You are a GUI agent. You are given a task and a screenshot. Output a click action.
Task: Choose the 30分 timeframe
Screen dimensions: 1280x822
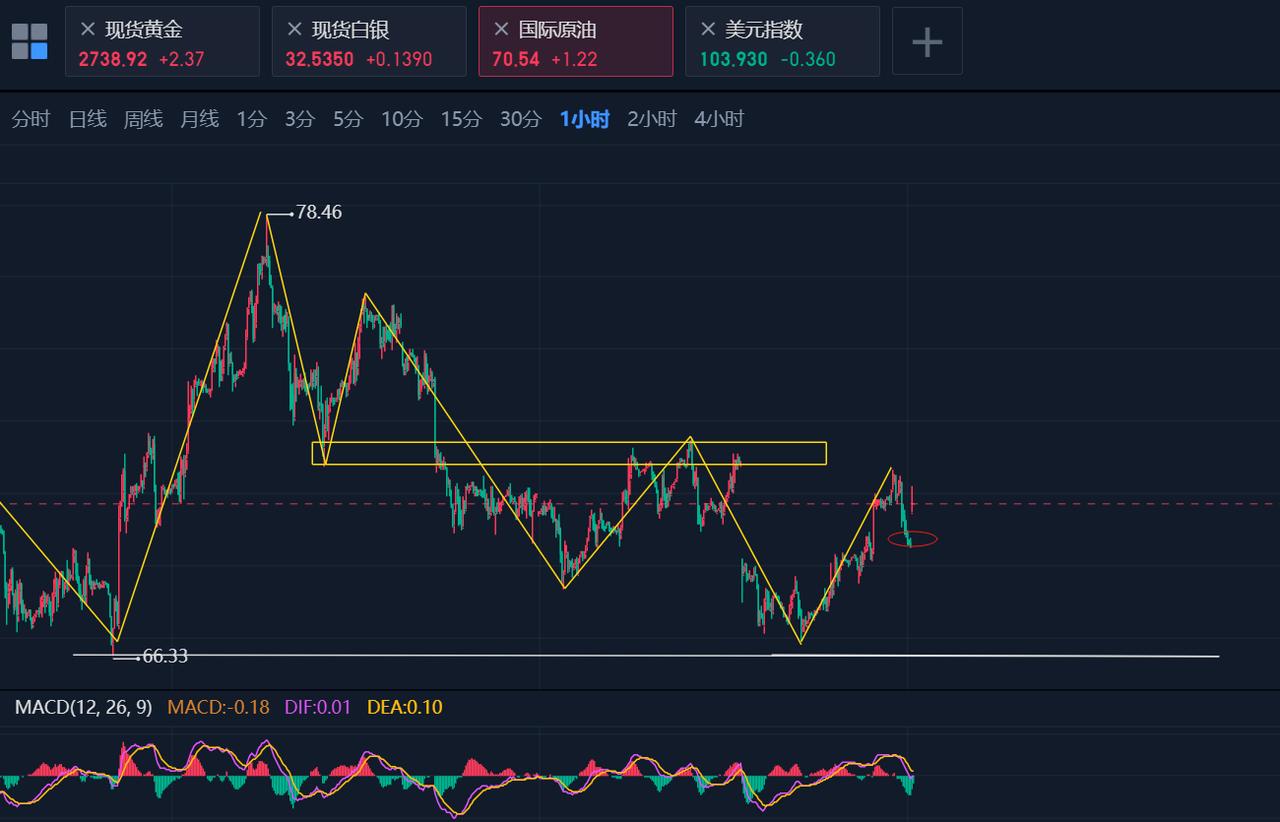point(520,119)
